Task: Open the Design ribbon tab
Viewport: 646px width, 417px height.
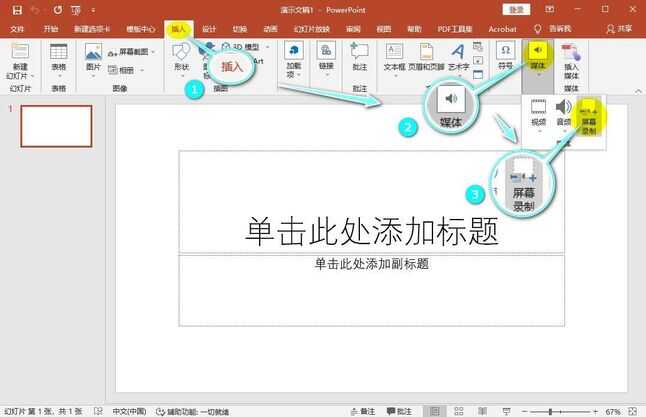Action: coord(209,29)
